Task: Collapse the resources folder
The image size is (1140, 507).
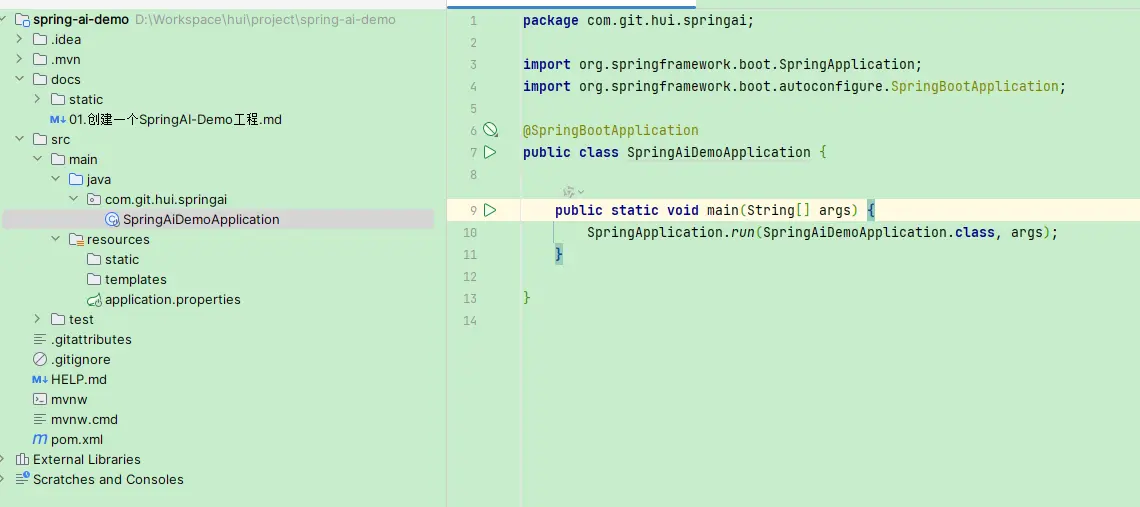Action: point(56,239)
